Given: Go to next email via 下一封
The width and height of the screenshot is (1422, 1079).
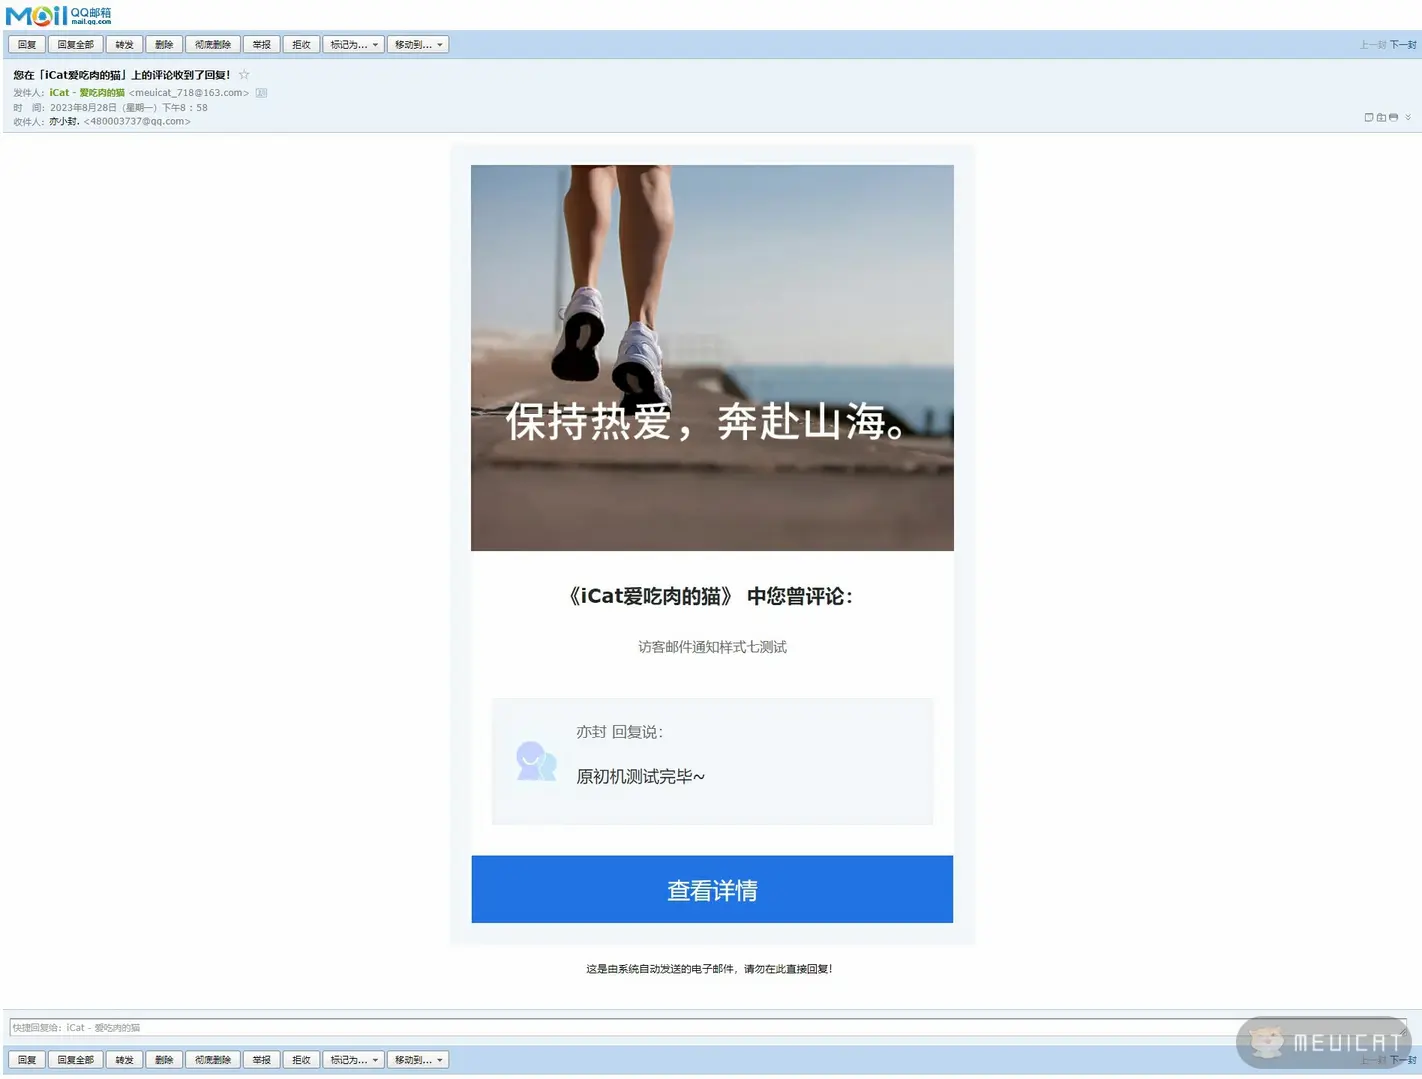Looking at the screenshot, I should (1402, 45).
